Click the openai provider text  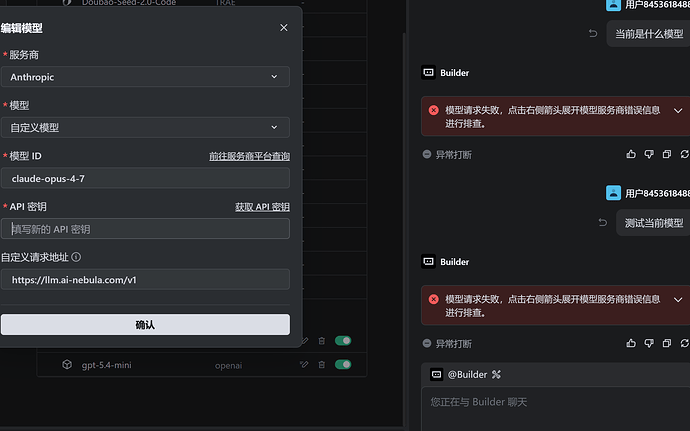(x=228, y=365)
